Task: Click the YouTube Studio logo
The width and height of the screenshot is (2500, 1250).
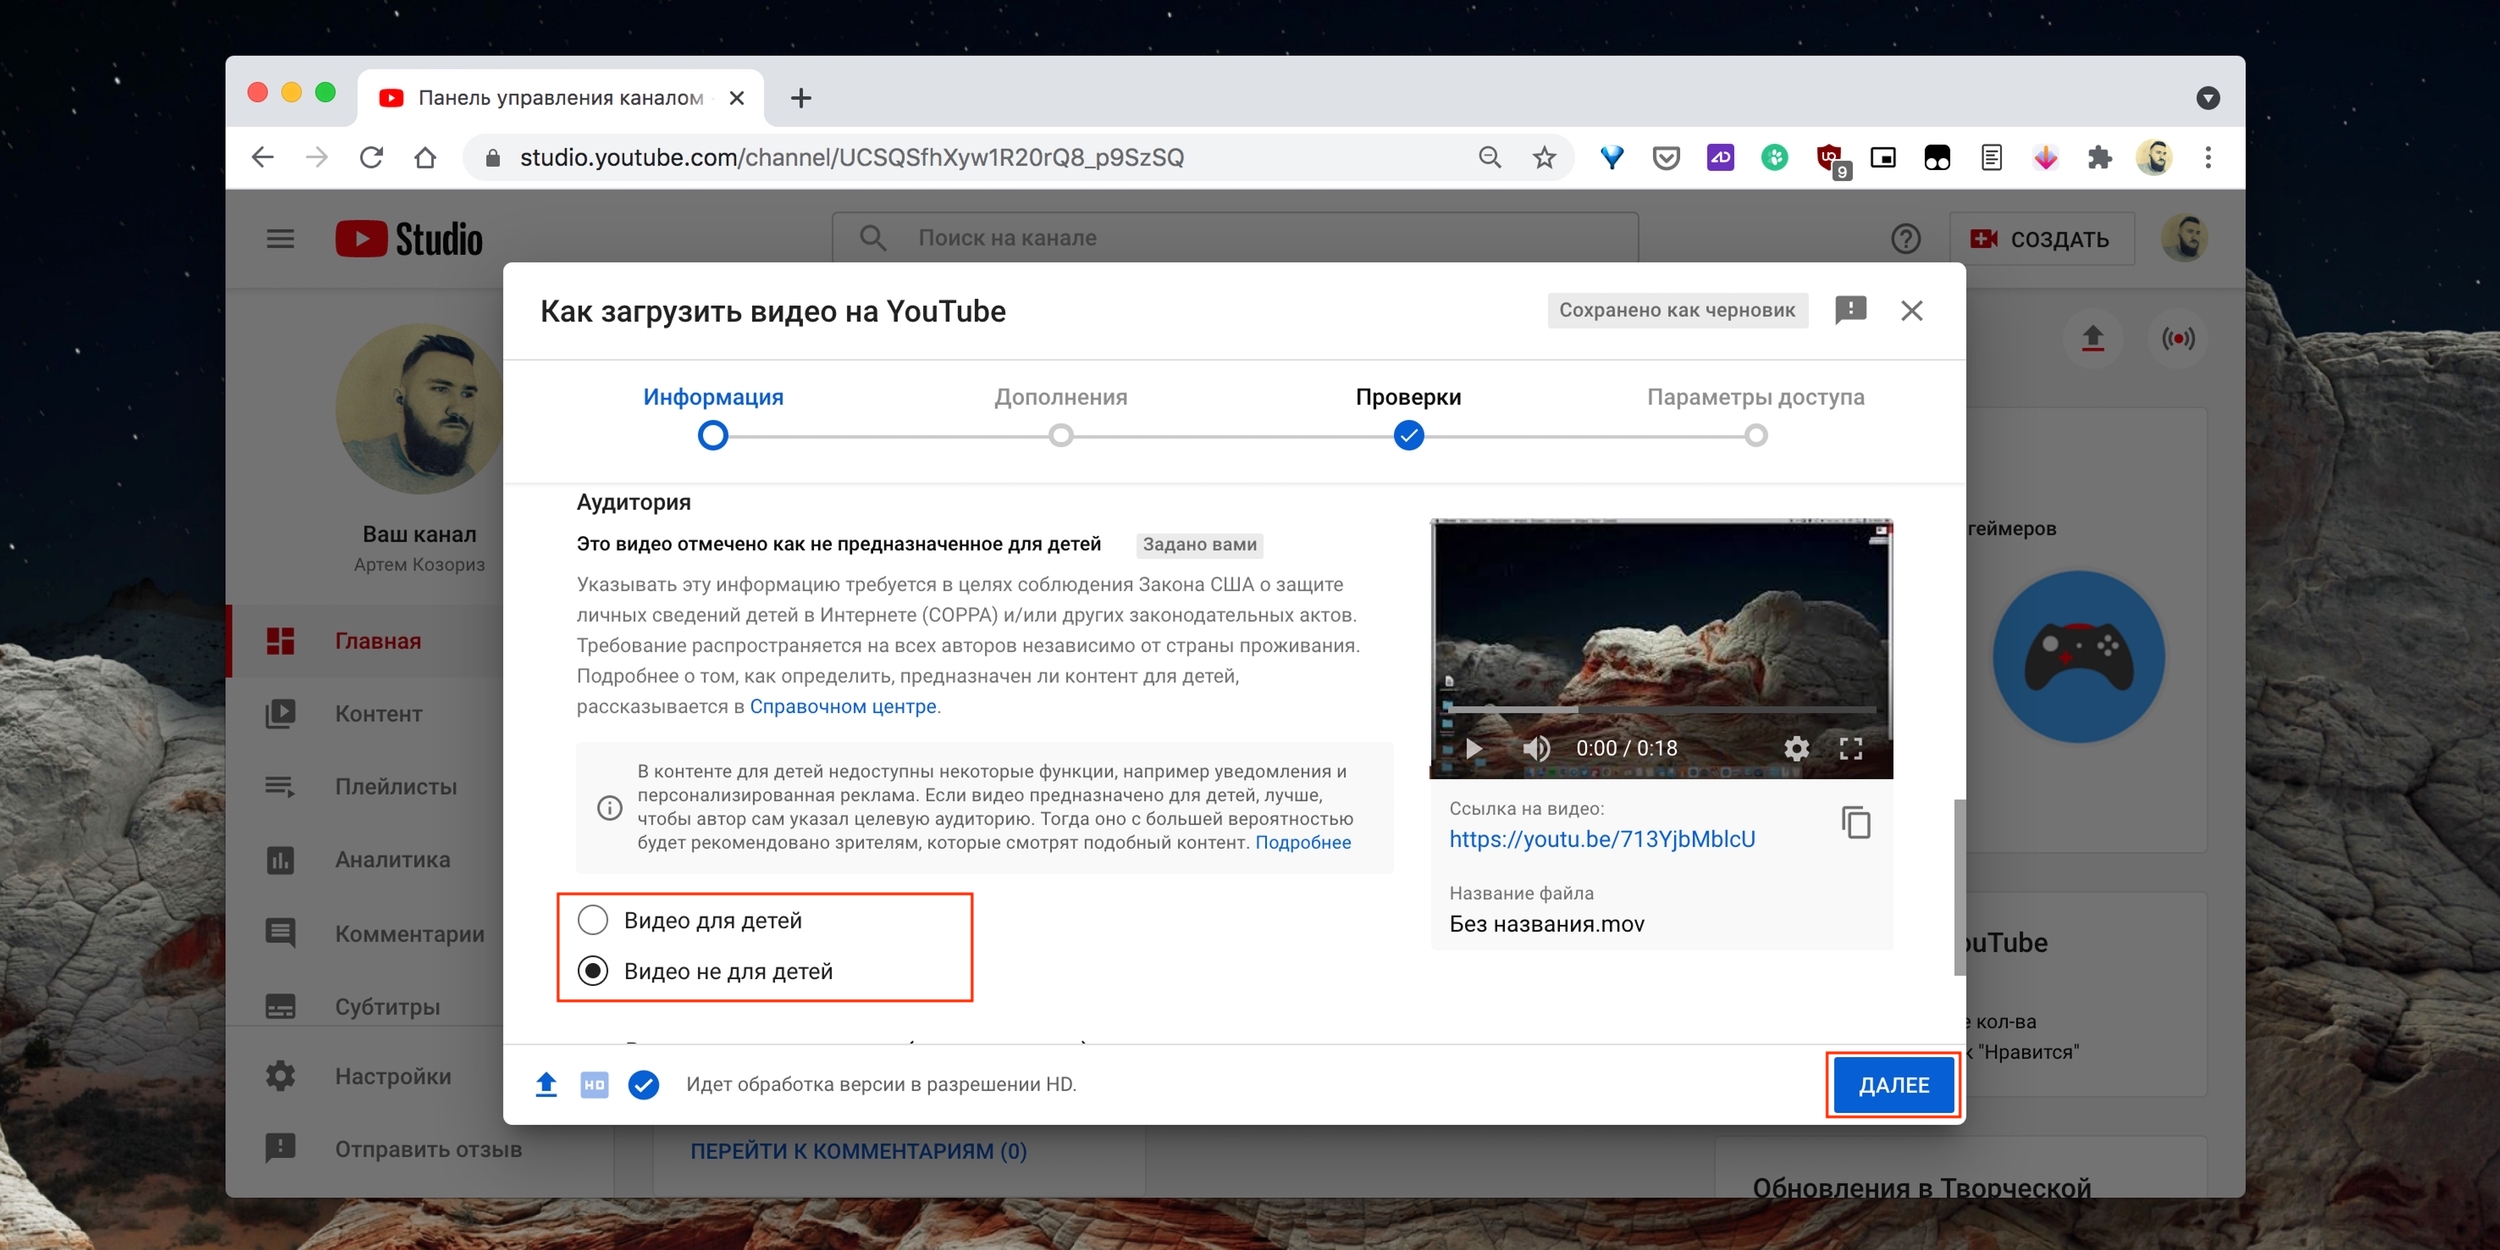Action: pyautogui.click(x=409, y=238)
